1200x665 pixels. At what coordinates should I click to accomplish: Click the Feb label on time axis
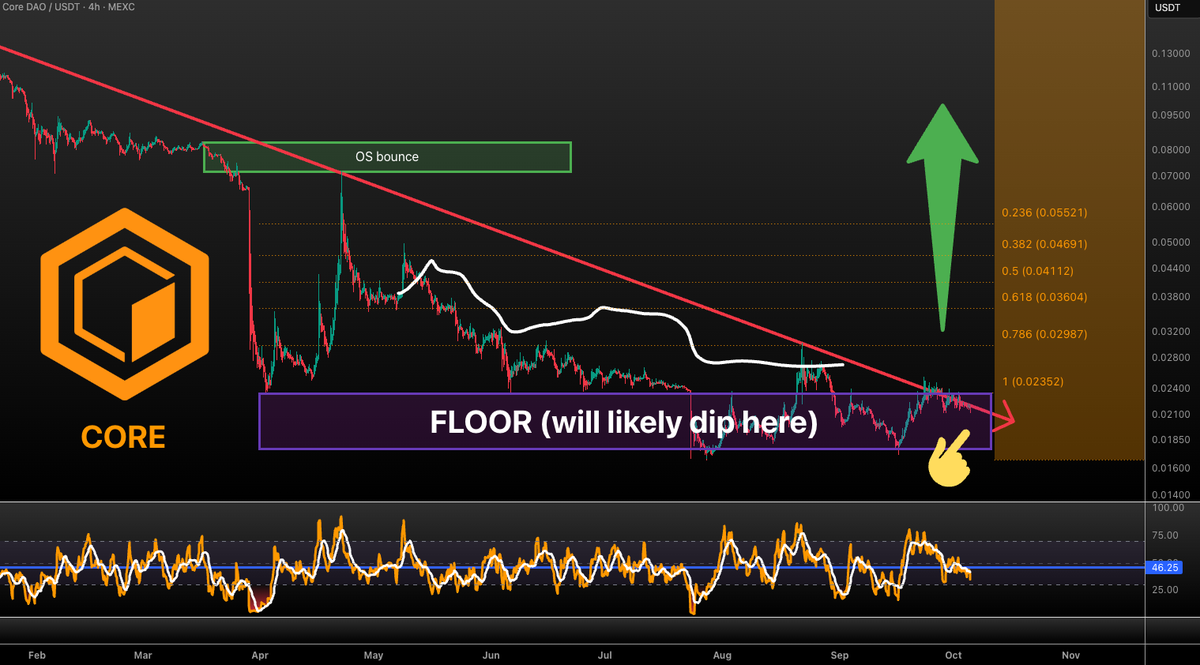pos(37,655)
